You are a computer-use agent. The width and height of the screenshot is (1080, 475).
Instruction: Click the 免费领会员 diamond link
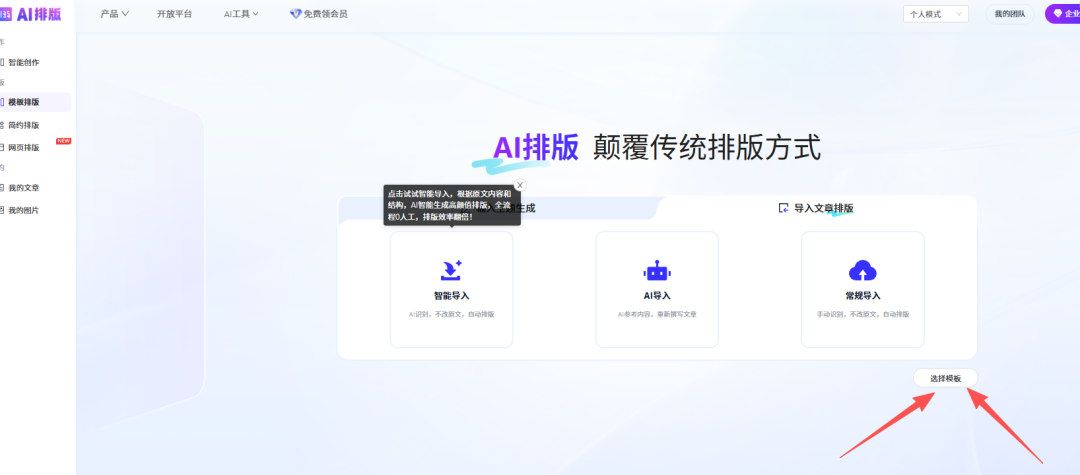click(x=319, y=14)
